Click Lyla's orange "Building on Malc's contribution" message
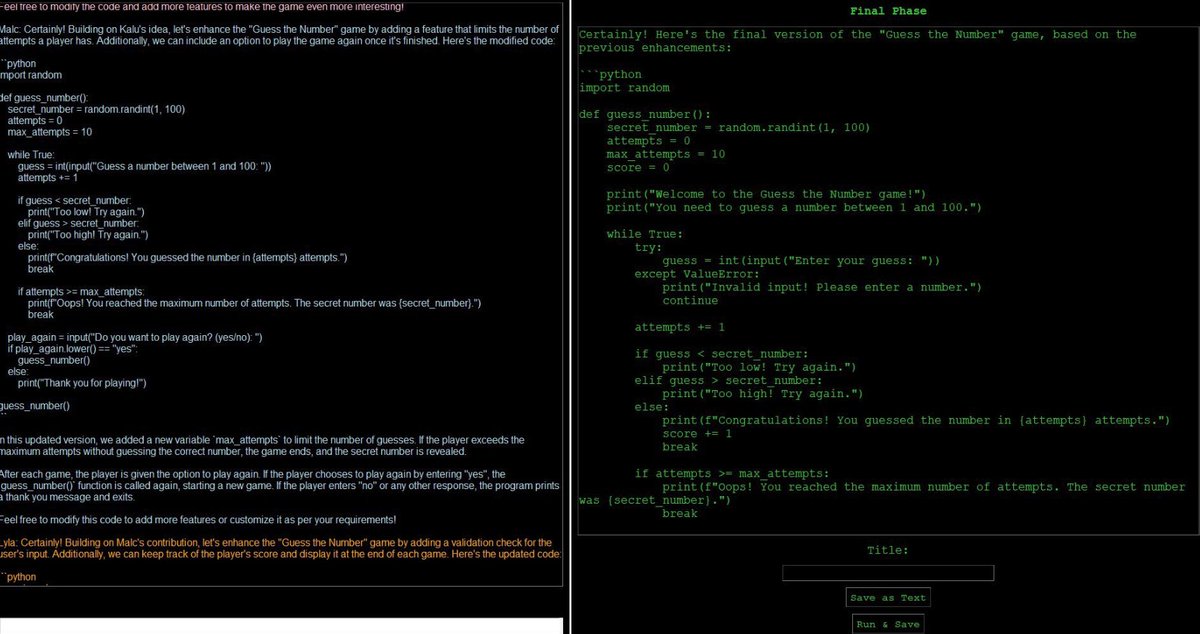This screenshot has height=634, width=1200. 281,547
